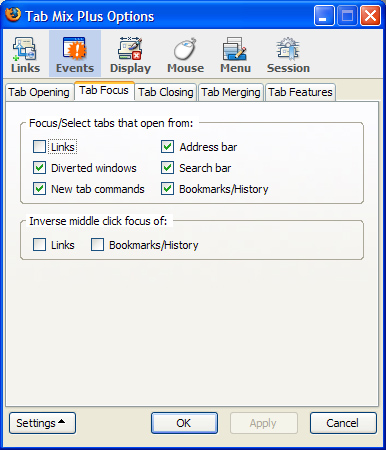The height and width of the screenshot is (450, 386).
Task: Uncheck the Address bar checkbox
Action: click(167, 147)
